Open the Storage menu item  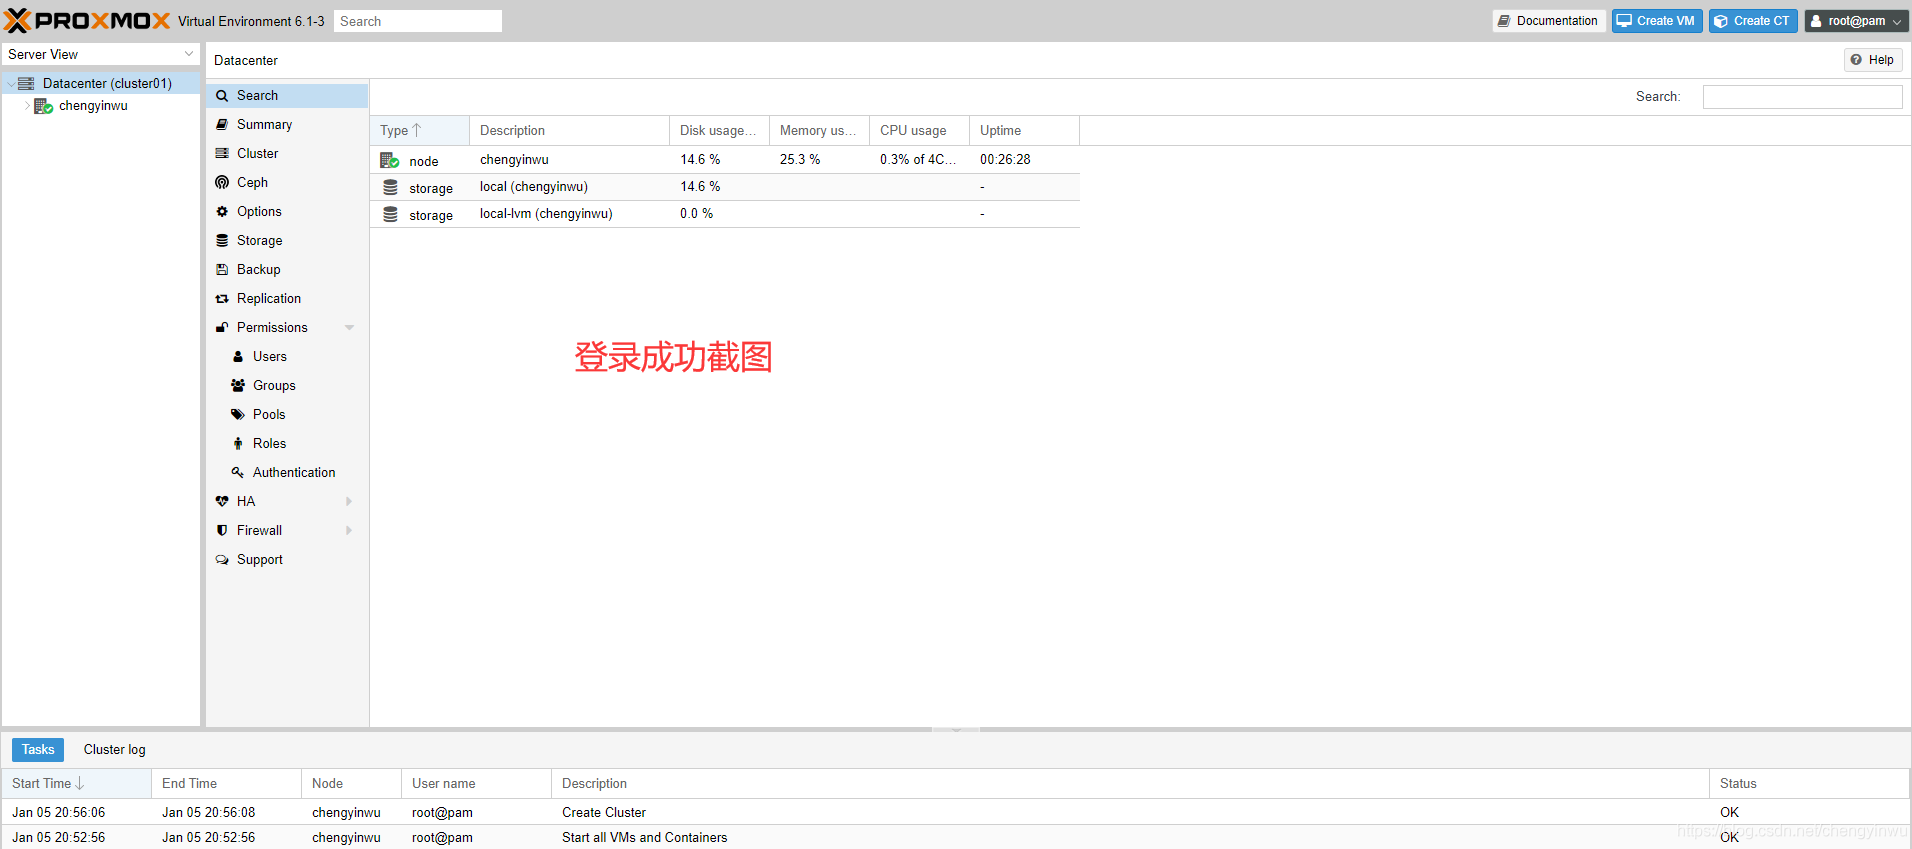288,241
